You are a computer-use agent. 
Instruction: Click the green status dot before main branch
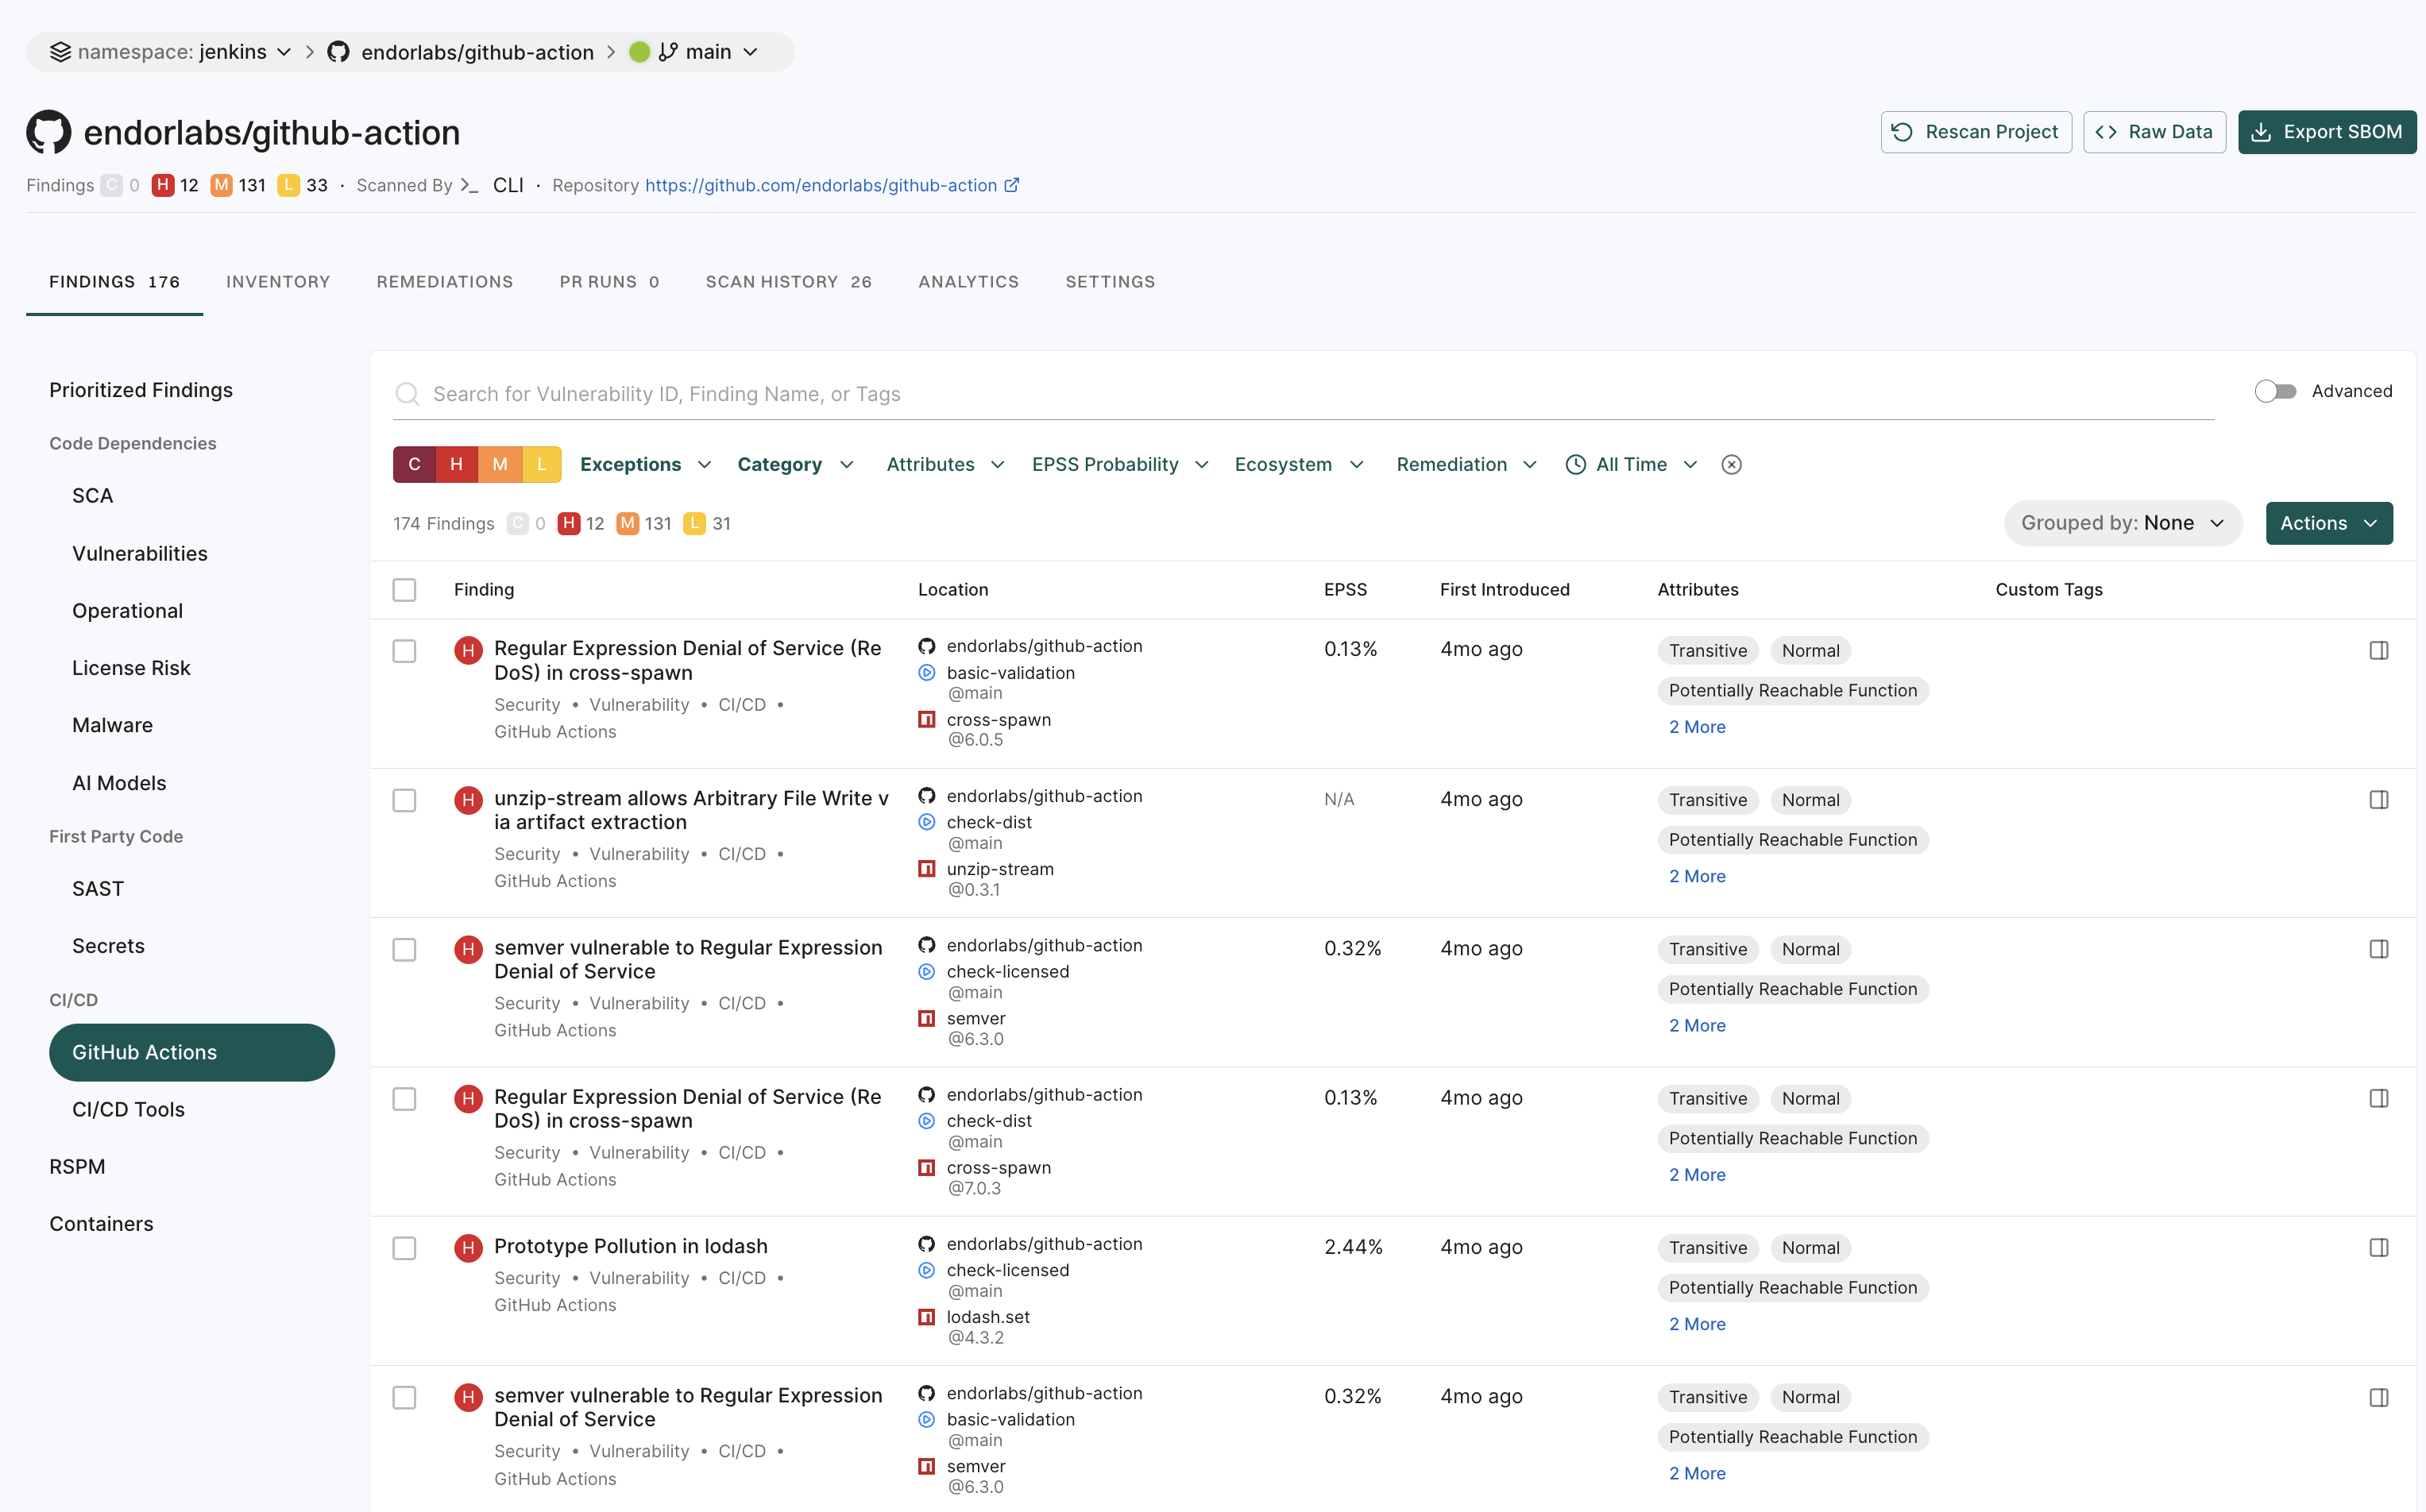click(x=640, y=52)
